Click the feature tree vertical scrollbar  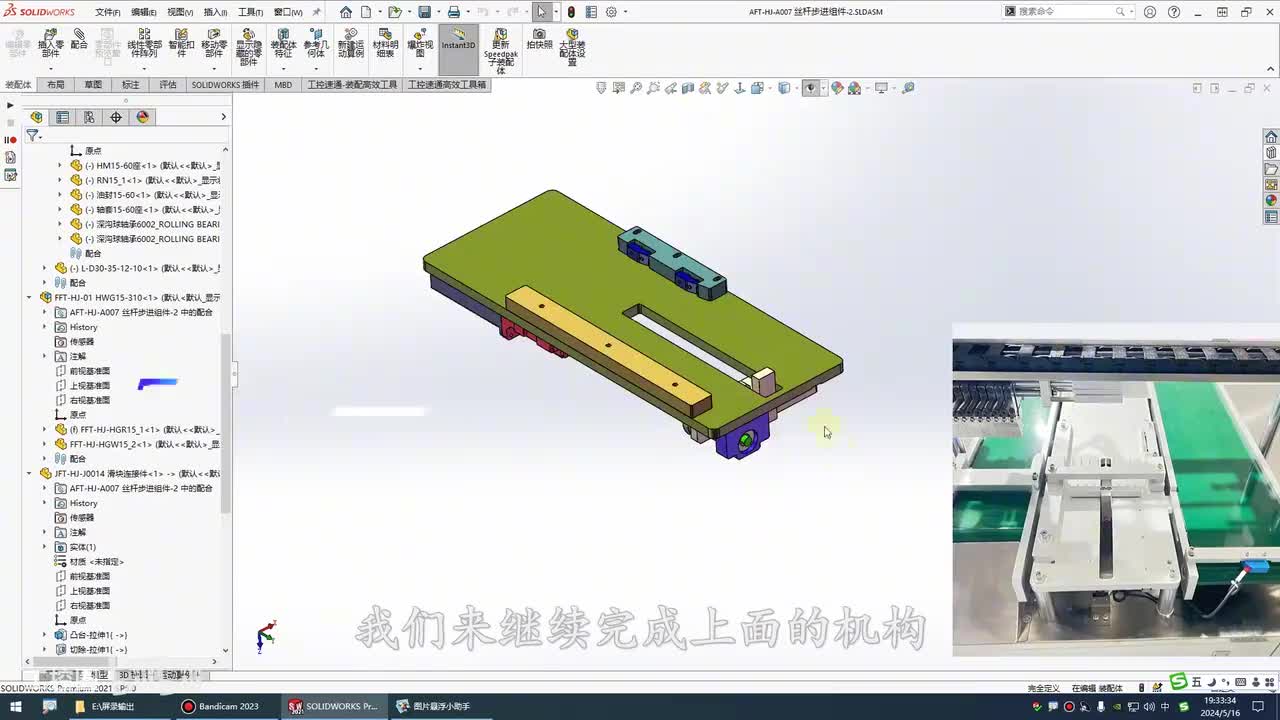pyautogui.click(x=225, y=424)
